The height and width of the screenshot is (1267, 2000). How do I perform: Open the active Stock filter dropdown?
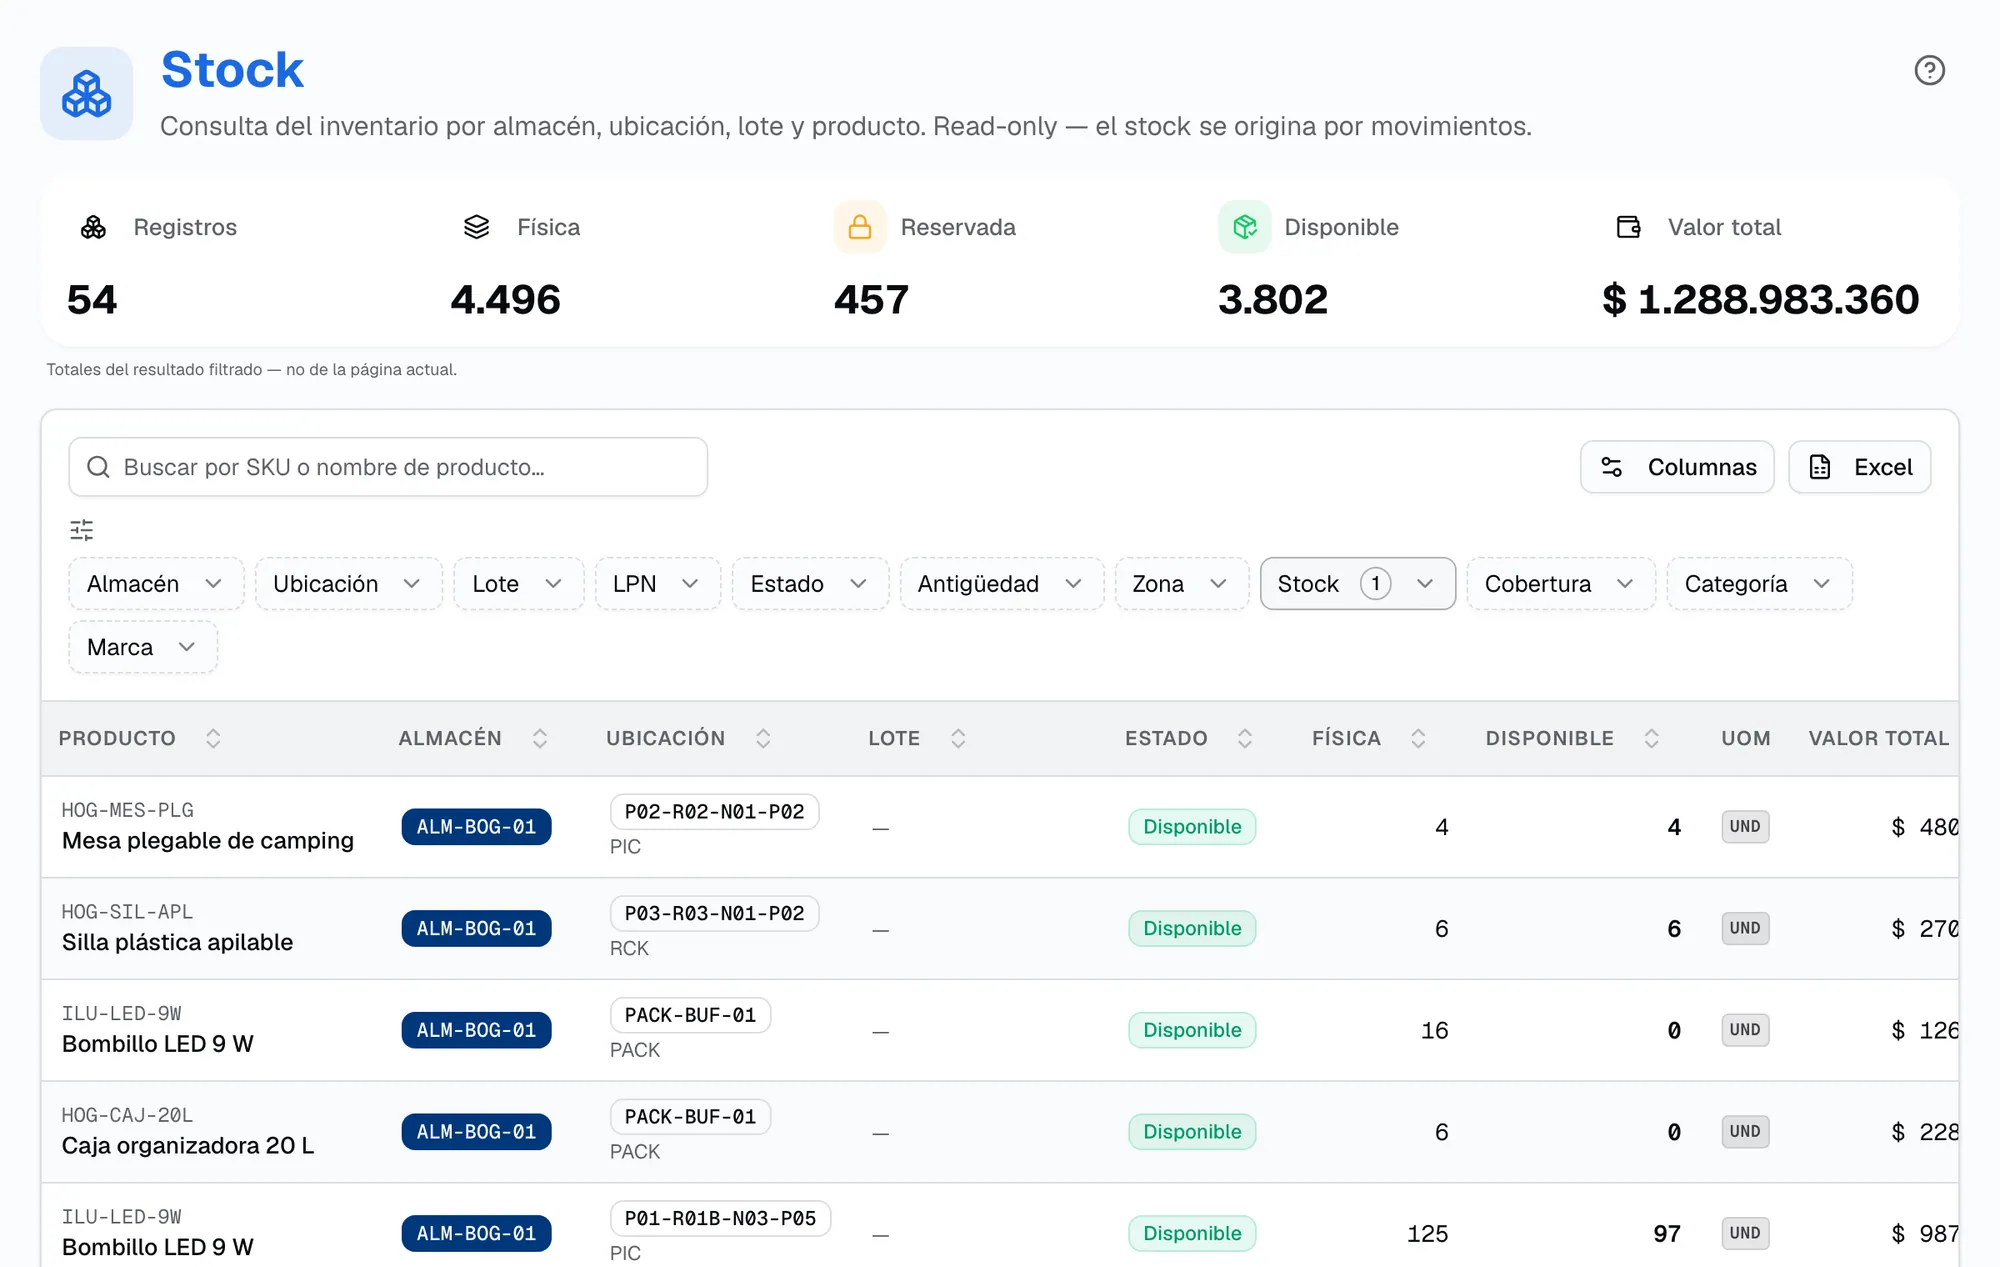tap(1357, 584)
